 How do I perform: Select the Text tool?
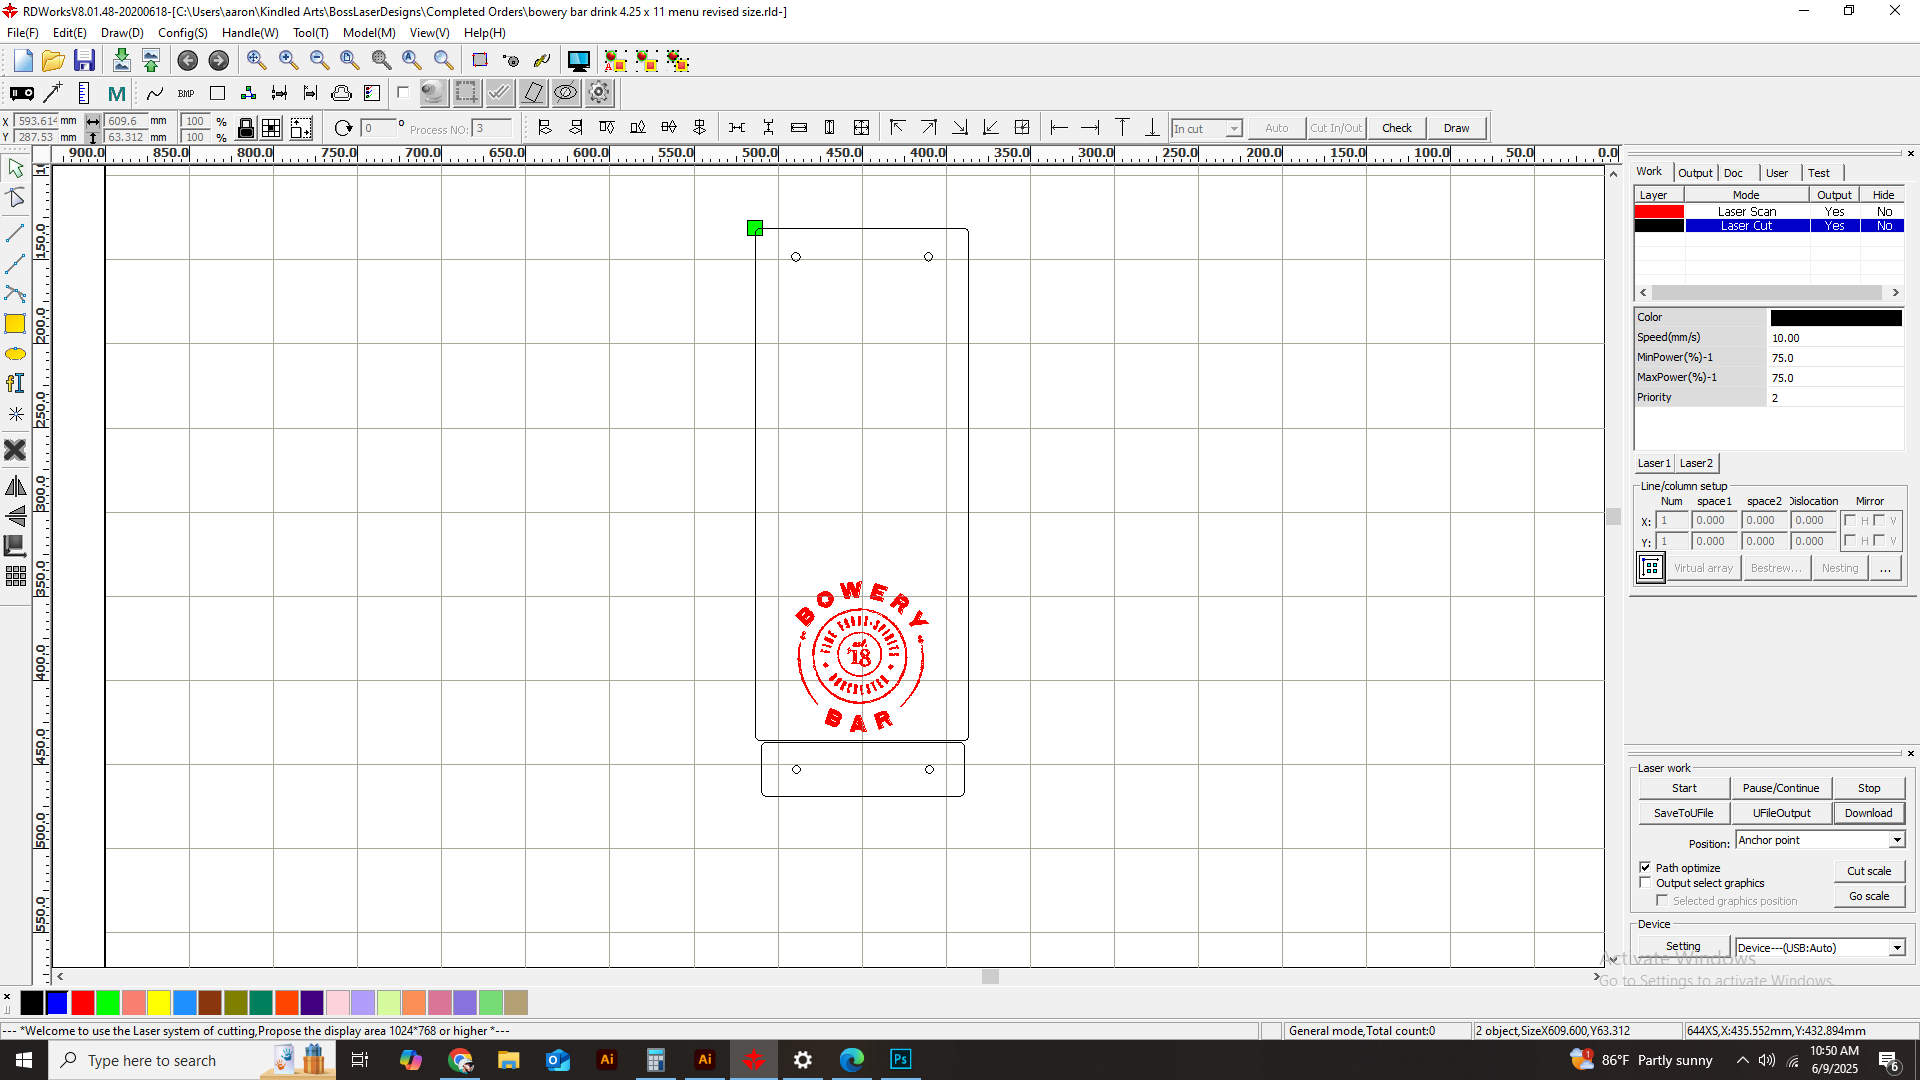coord(15,383)
